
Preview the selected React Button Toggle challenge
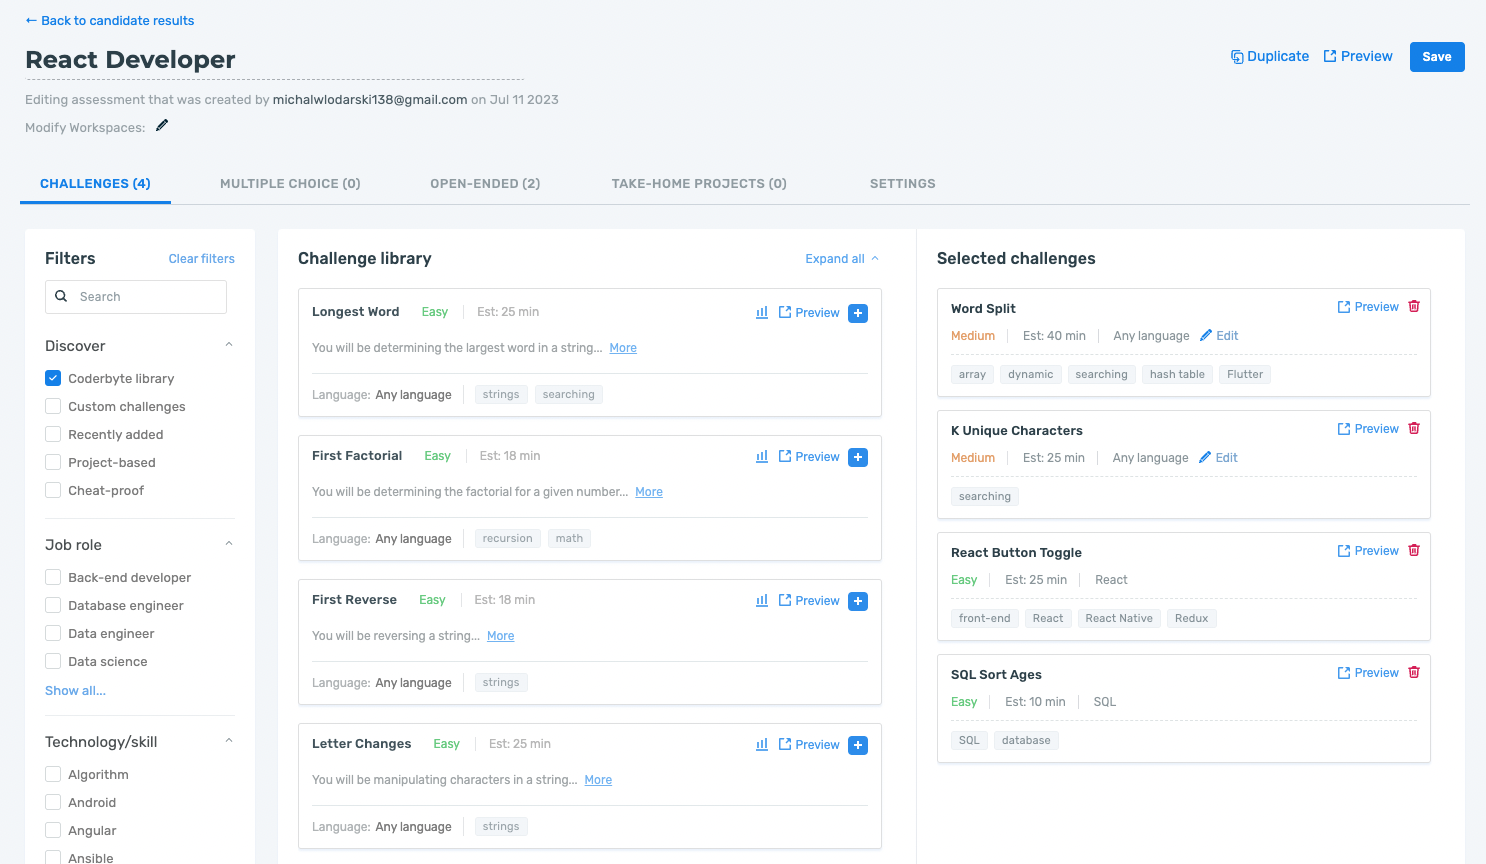pyautogui.click(x=1368, y=551)
